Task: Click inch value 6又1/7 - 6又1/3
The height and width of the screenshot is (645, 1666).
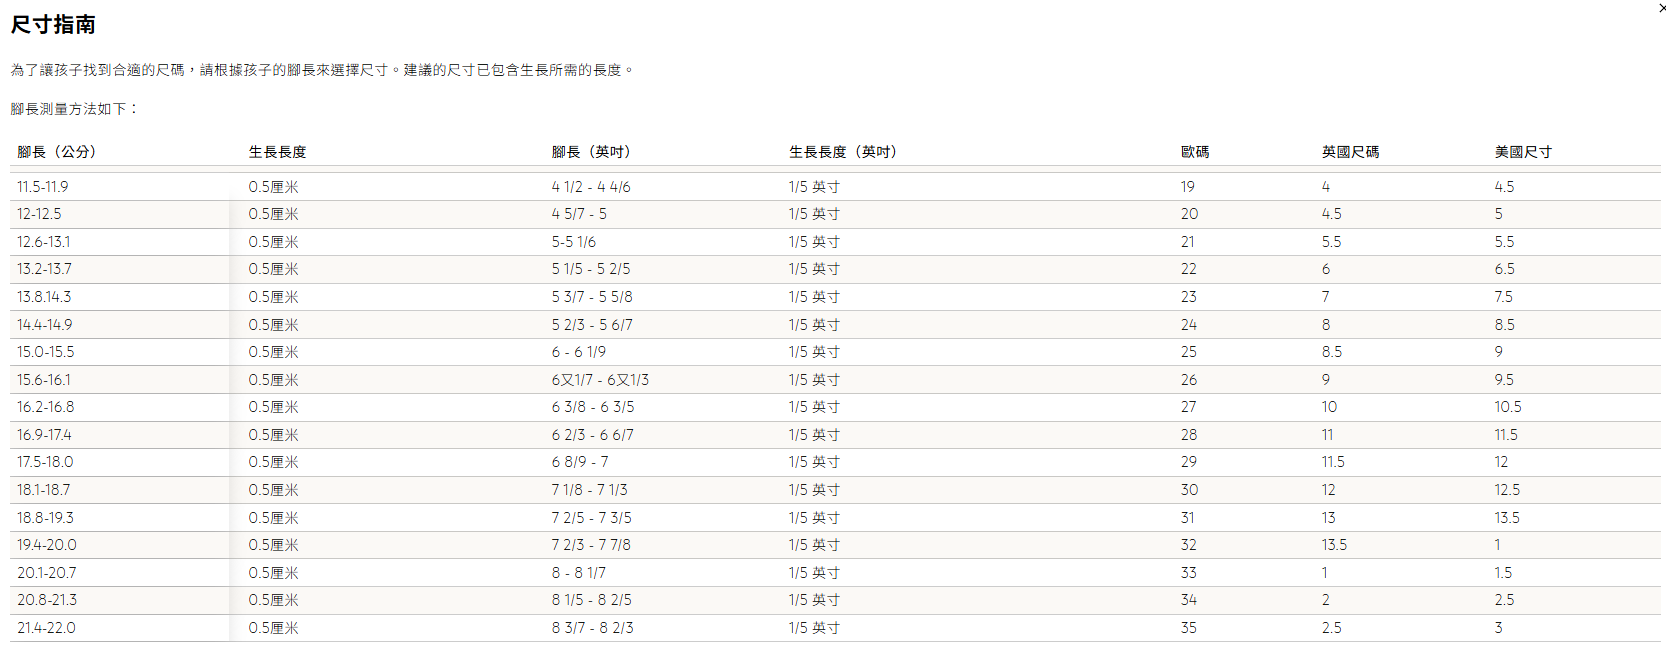Action: tap(600, 380)
